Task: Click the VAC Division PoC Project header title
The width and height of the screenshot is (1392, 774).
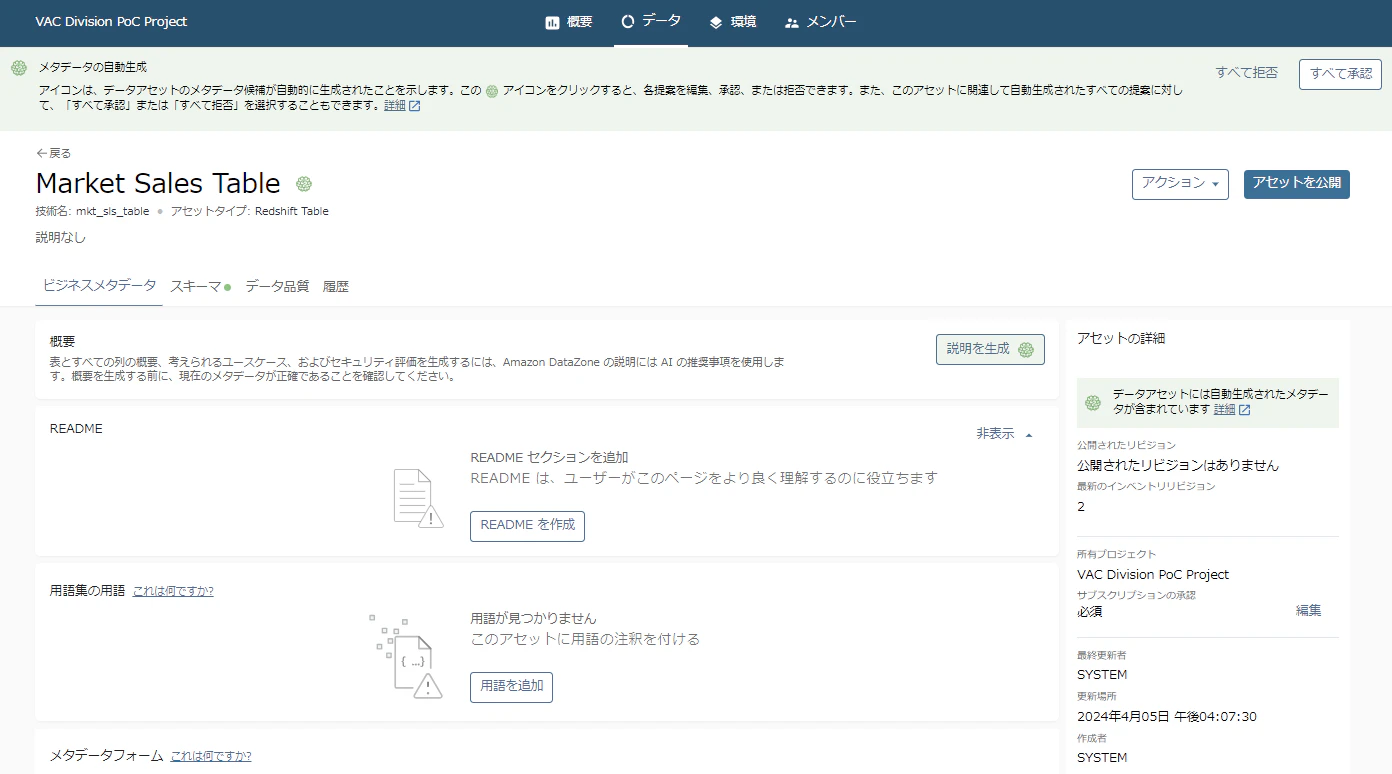Action: click(x=111, y=22)
